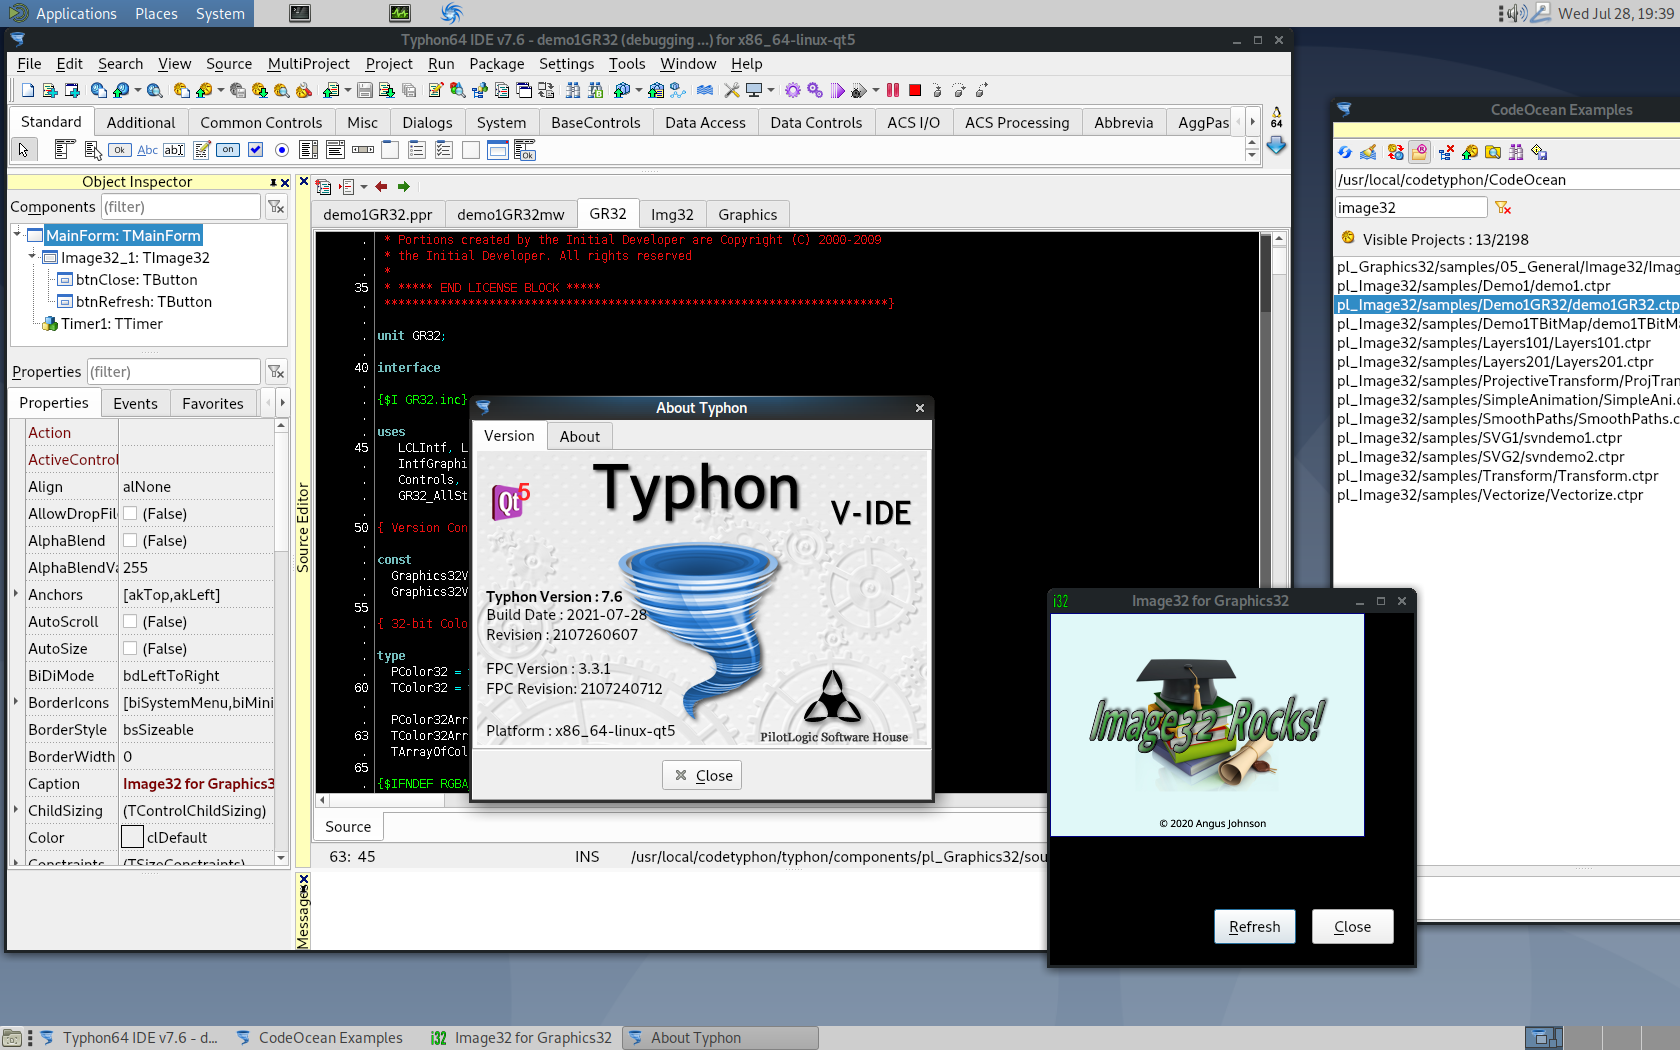This screenshot has height=1050, width=1680.
Task: Click the Object Inspector properties scrollbar
Action: [281, 640]
